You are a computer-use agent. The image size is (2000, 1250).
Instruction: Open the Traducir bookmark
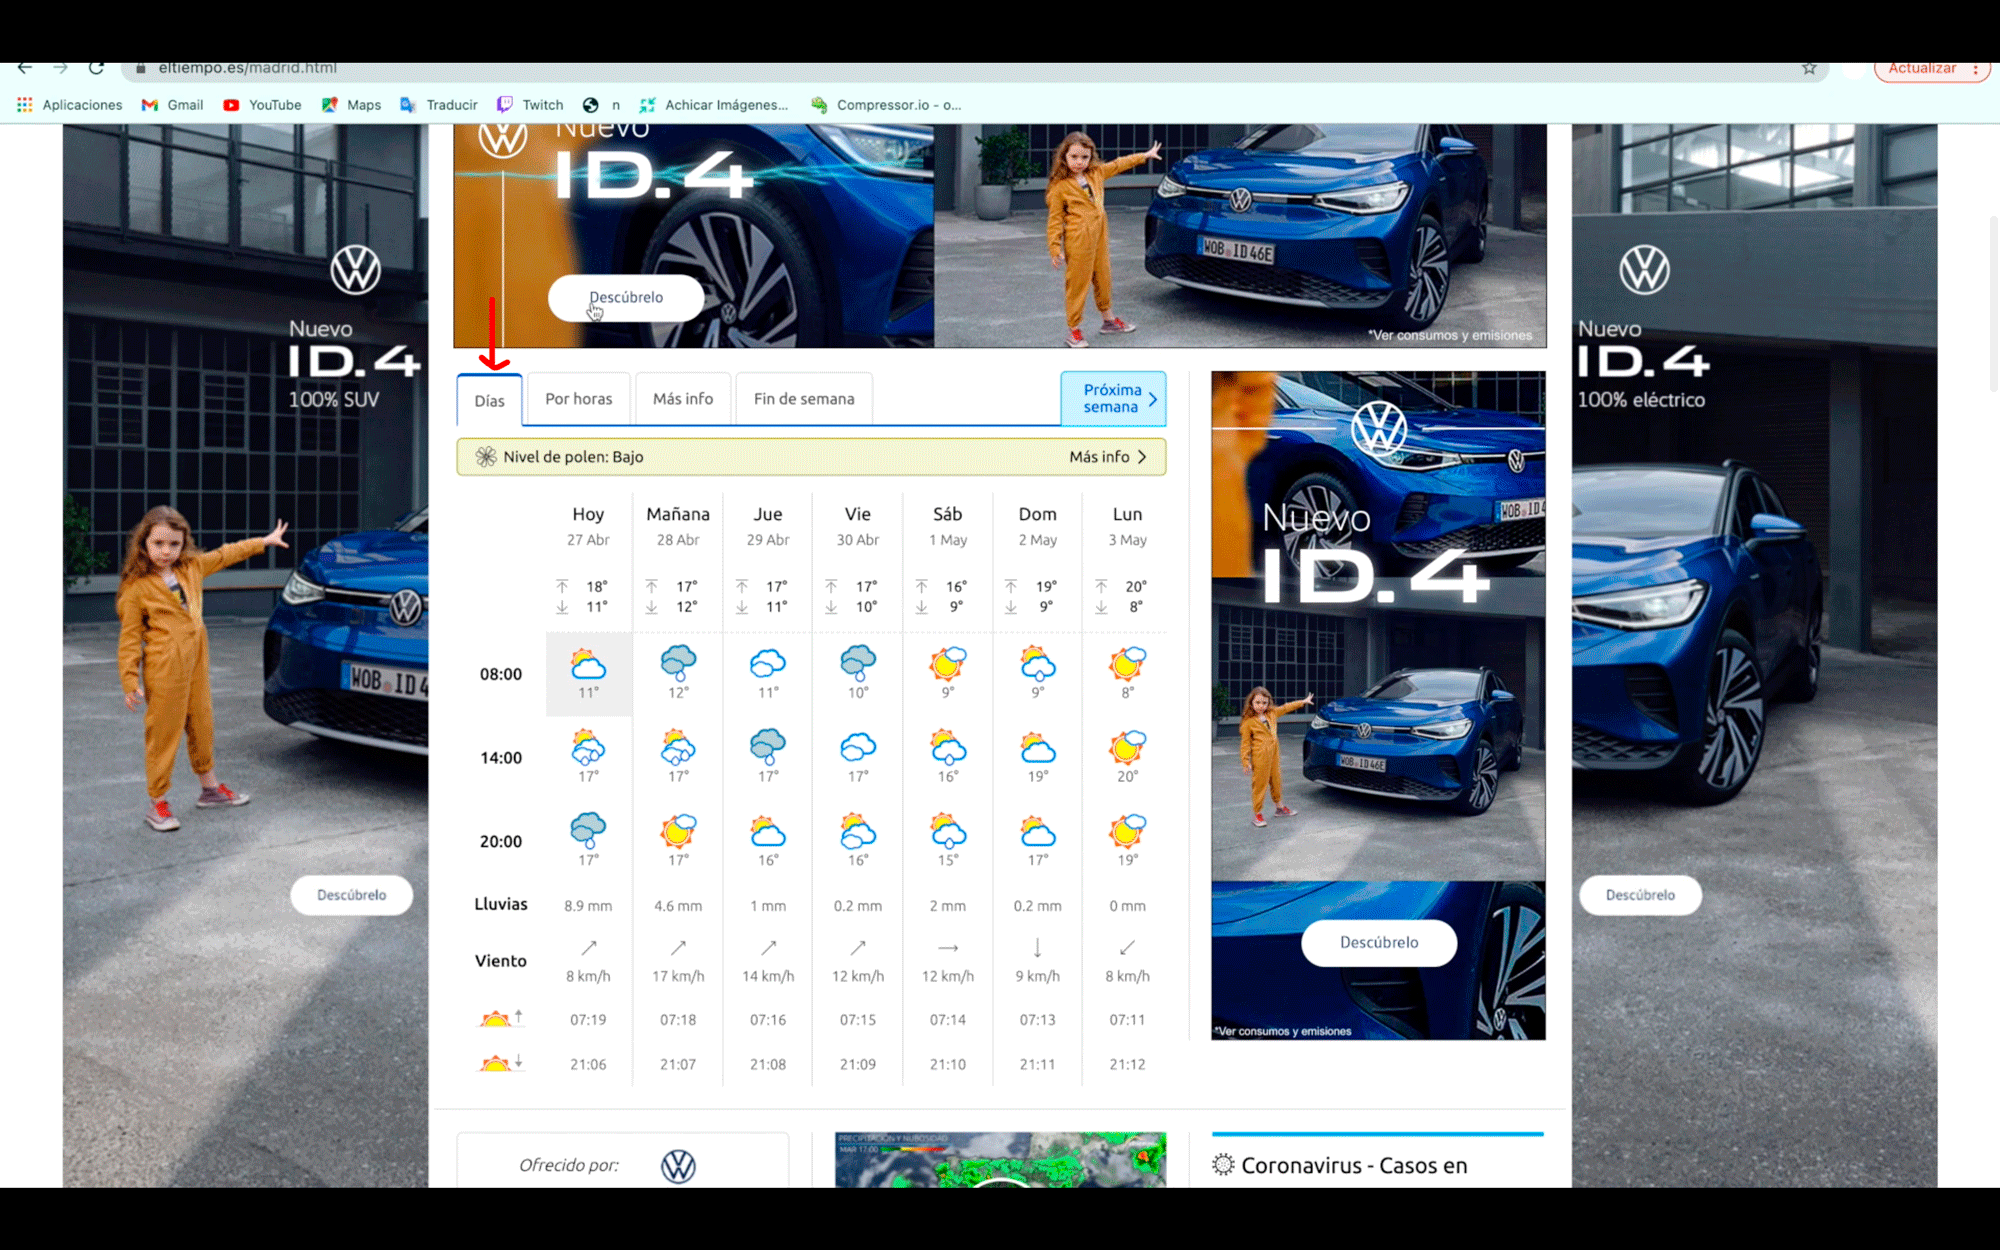[439, 105]
